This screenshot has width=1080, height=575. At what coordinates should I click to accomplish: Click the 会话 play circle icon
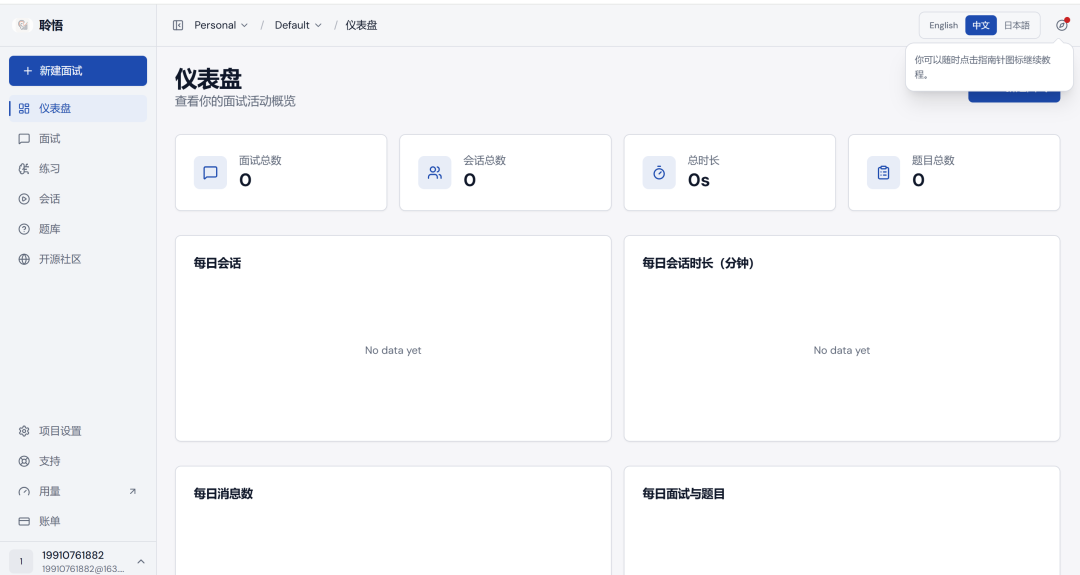tap(24, 199)
